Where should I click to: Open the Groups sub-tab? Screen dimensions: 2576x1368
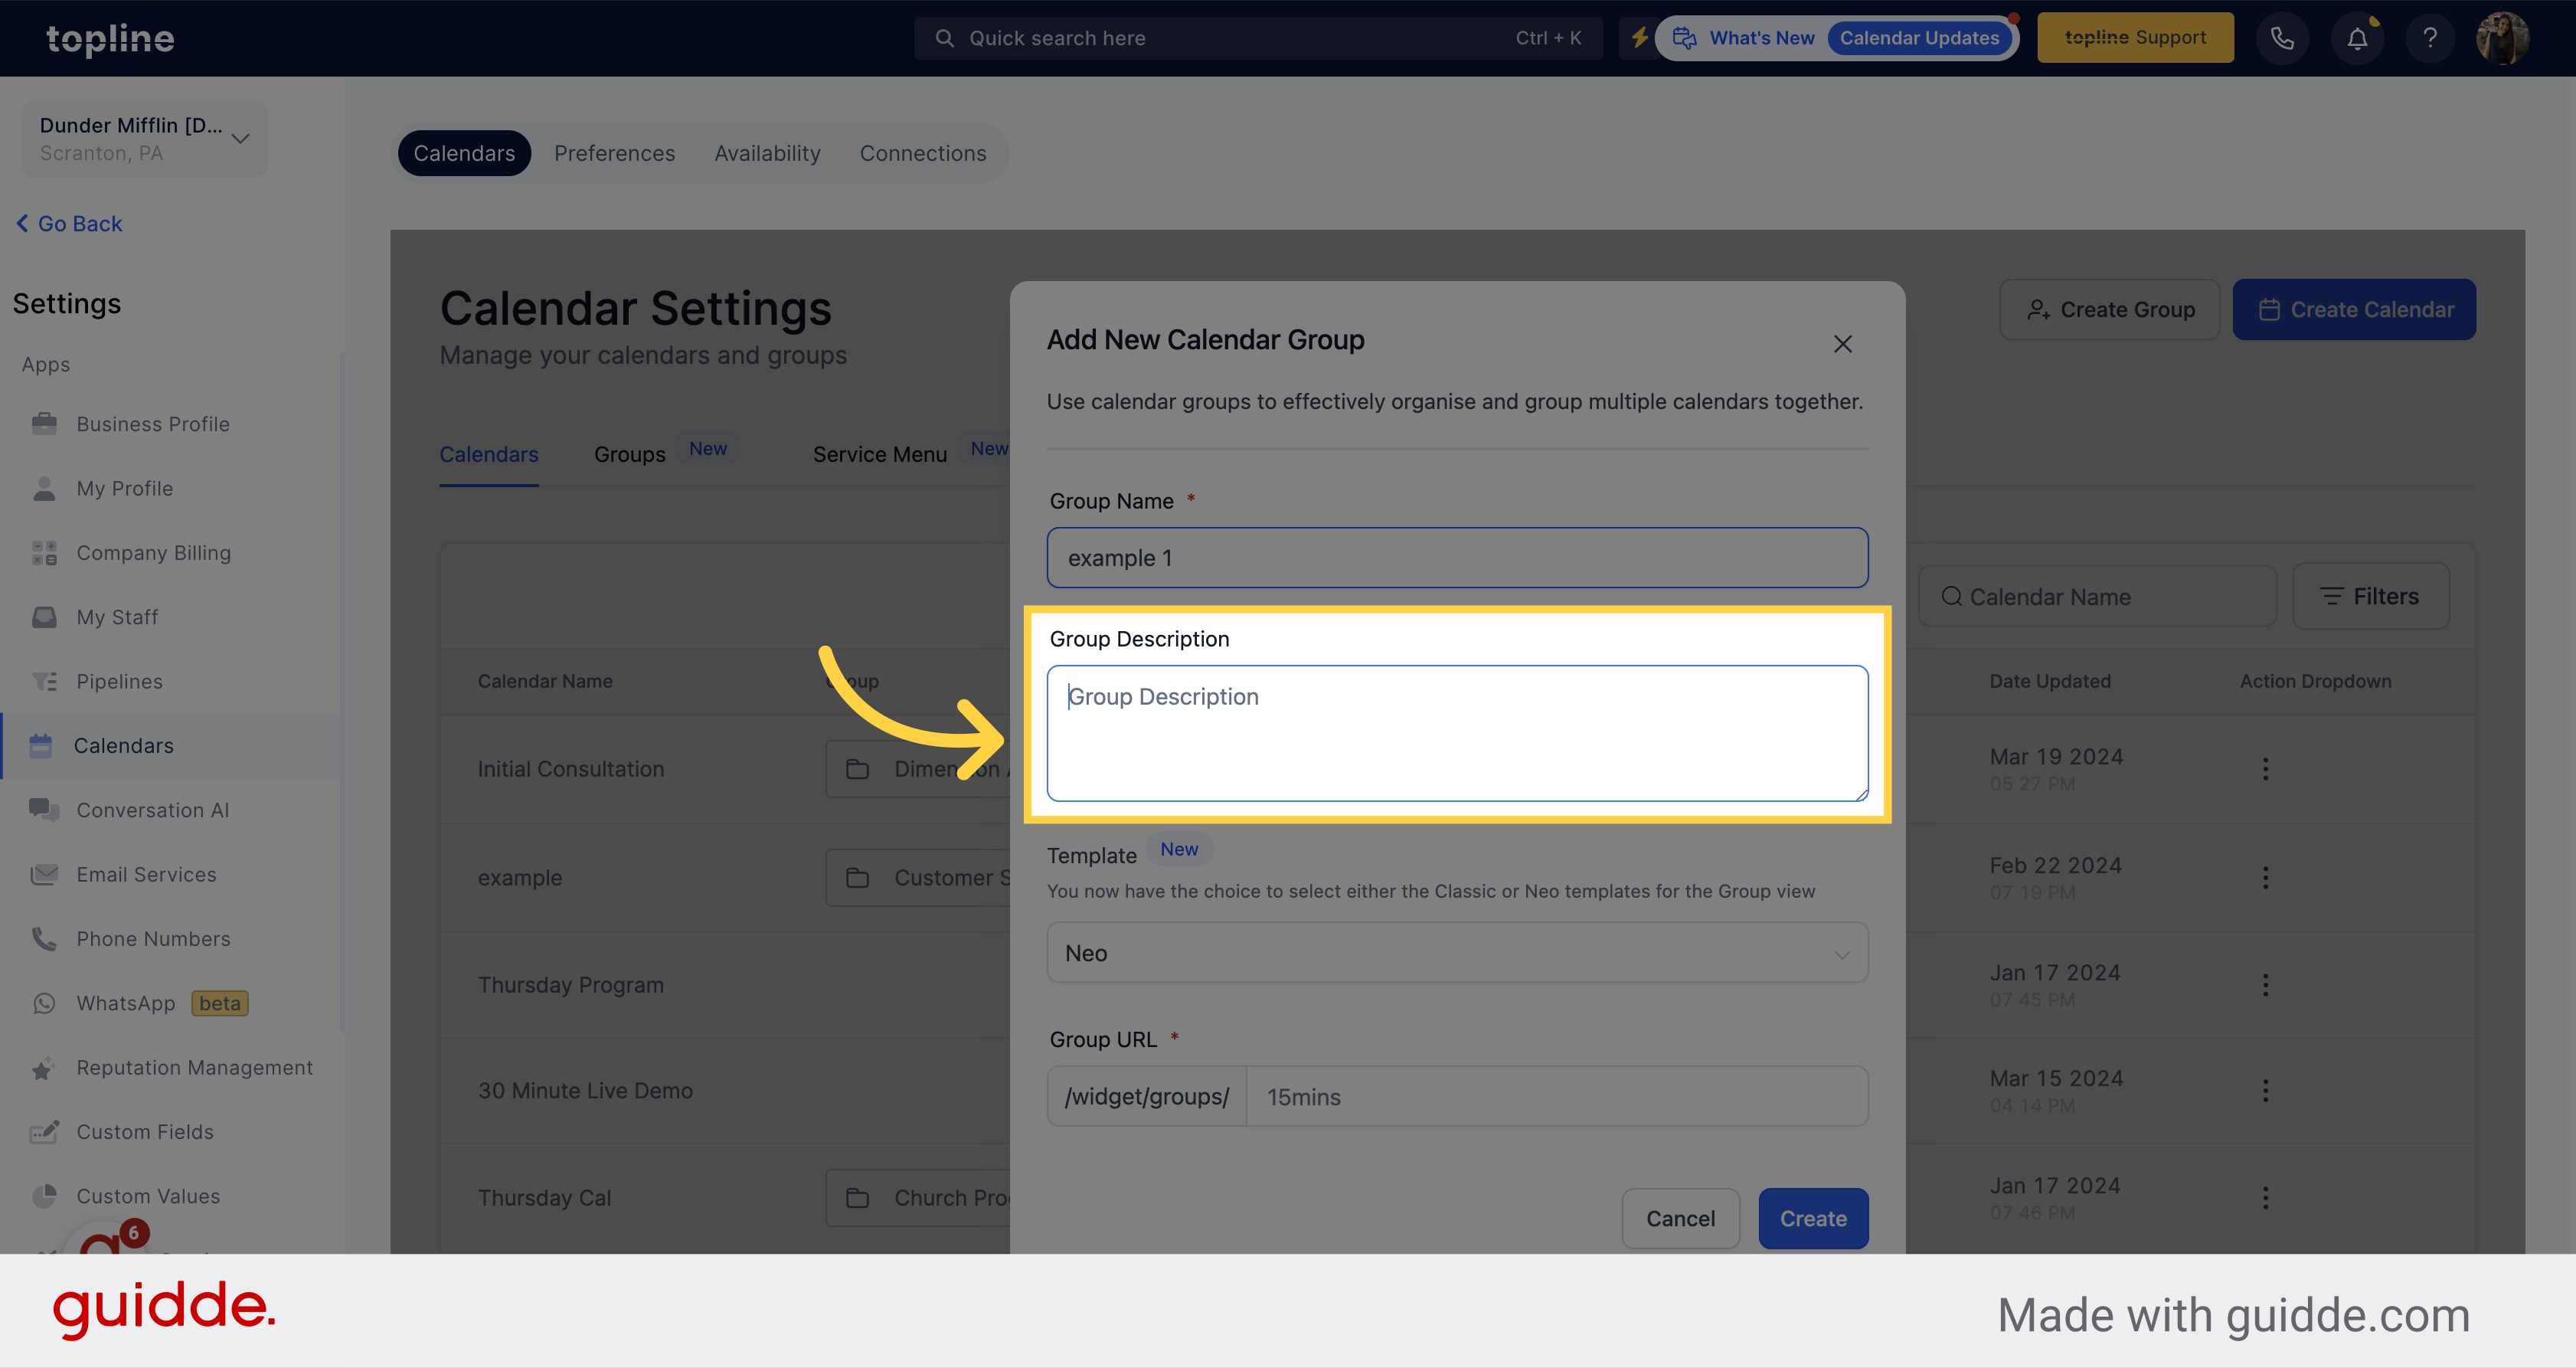629,454
